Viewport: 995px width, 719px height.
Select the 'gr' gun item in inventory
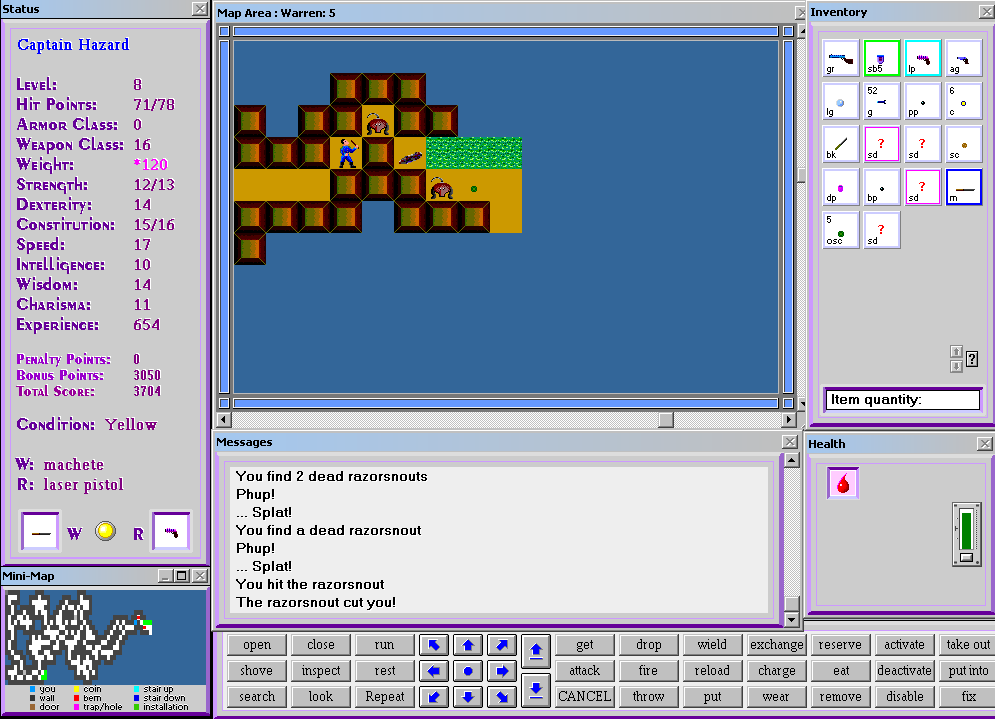pos(841,58)
